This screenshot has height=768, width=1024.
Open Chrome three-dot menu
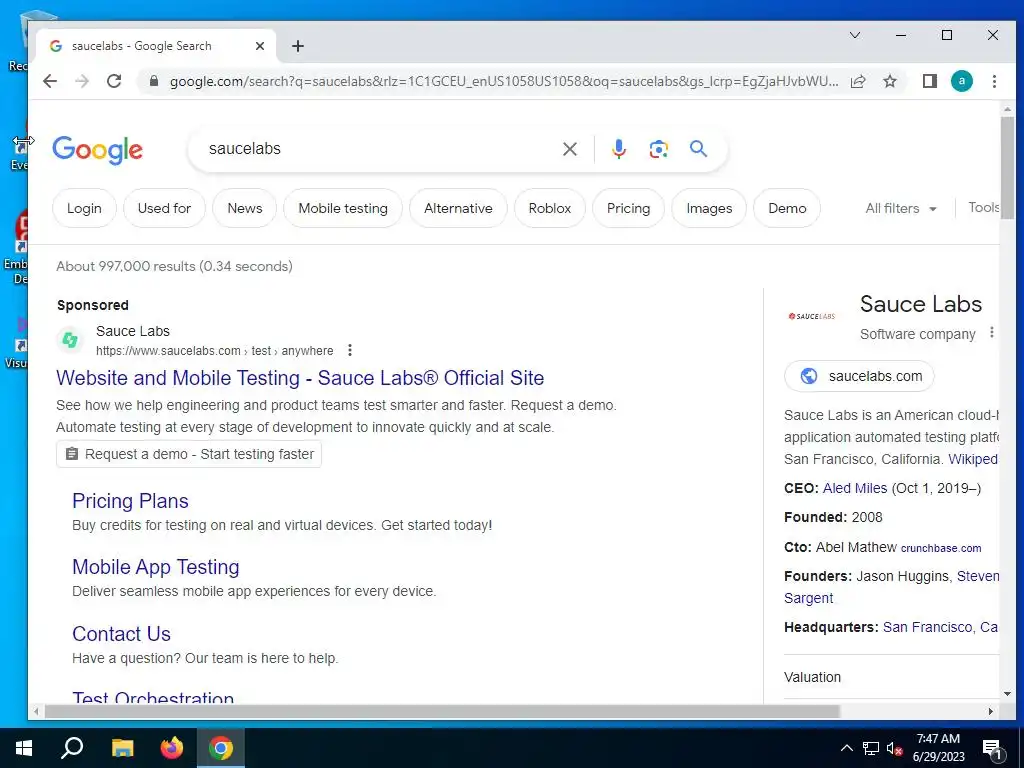pos(994,81)
